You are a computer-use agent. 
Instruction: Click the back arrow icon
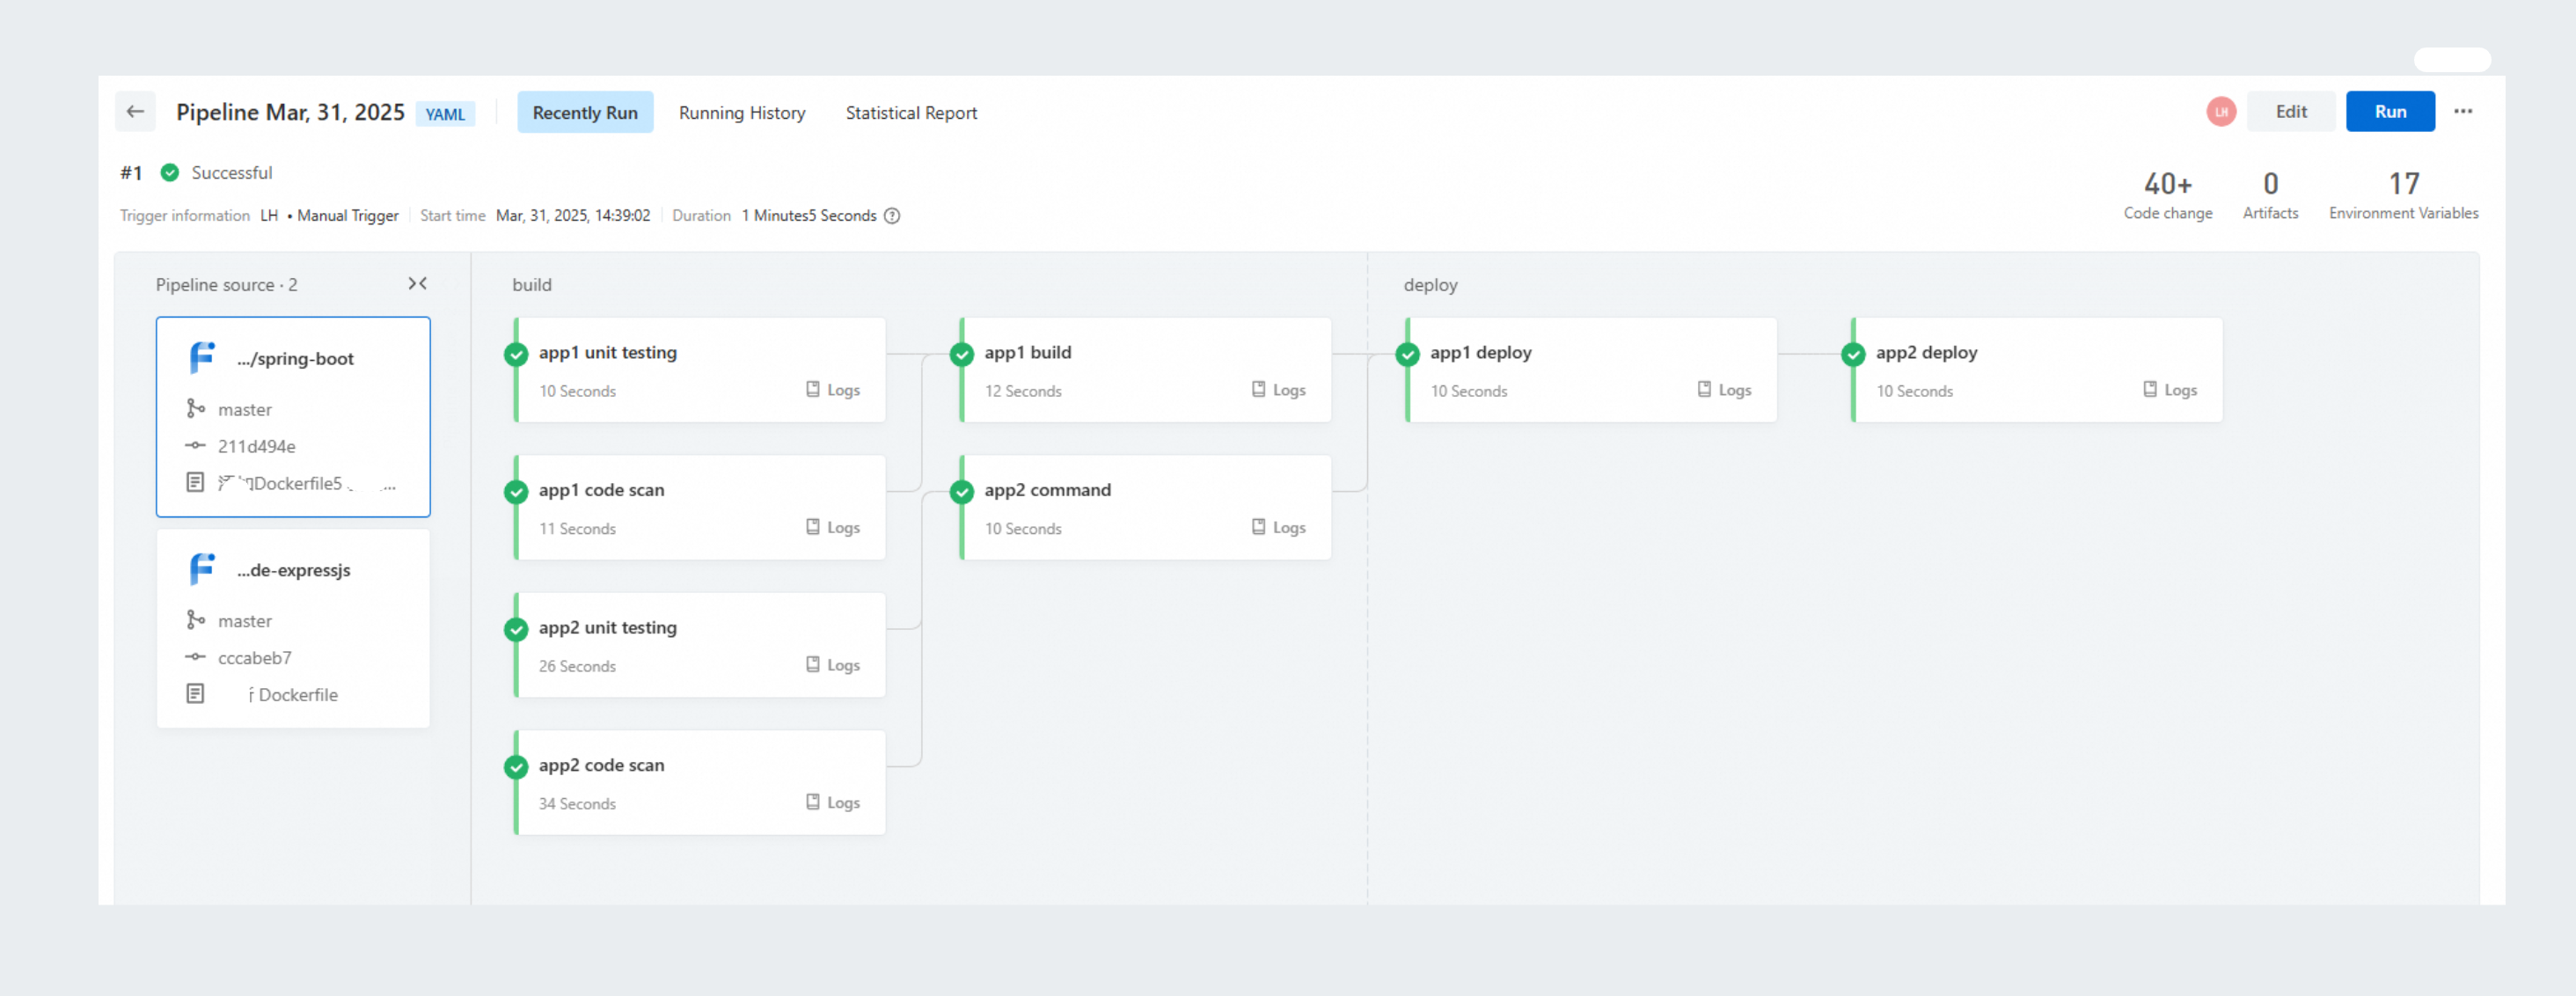point(135,112)
